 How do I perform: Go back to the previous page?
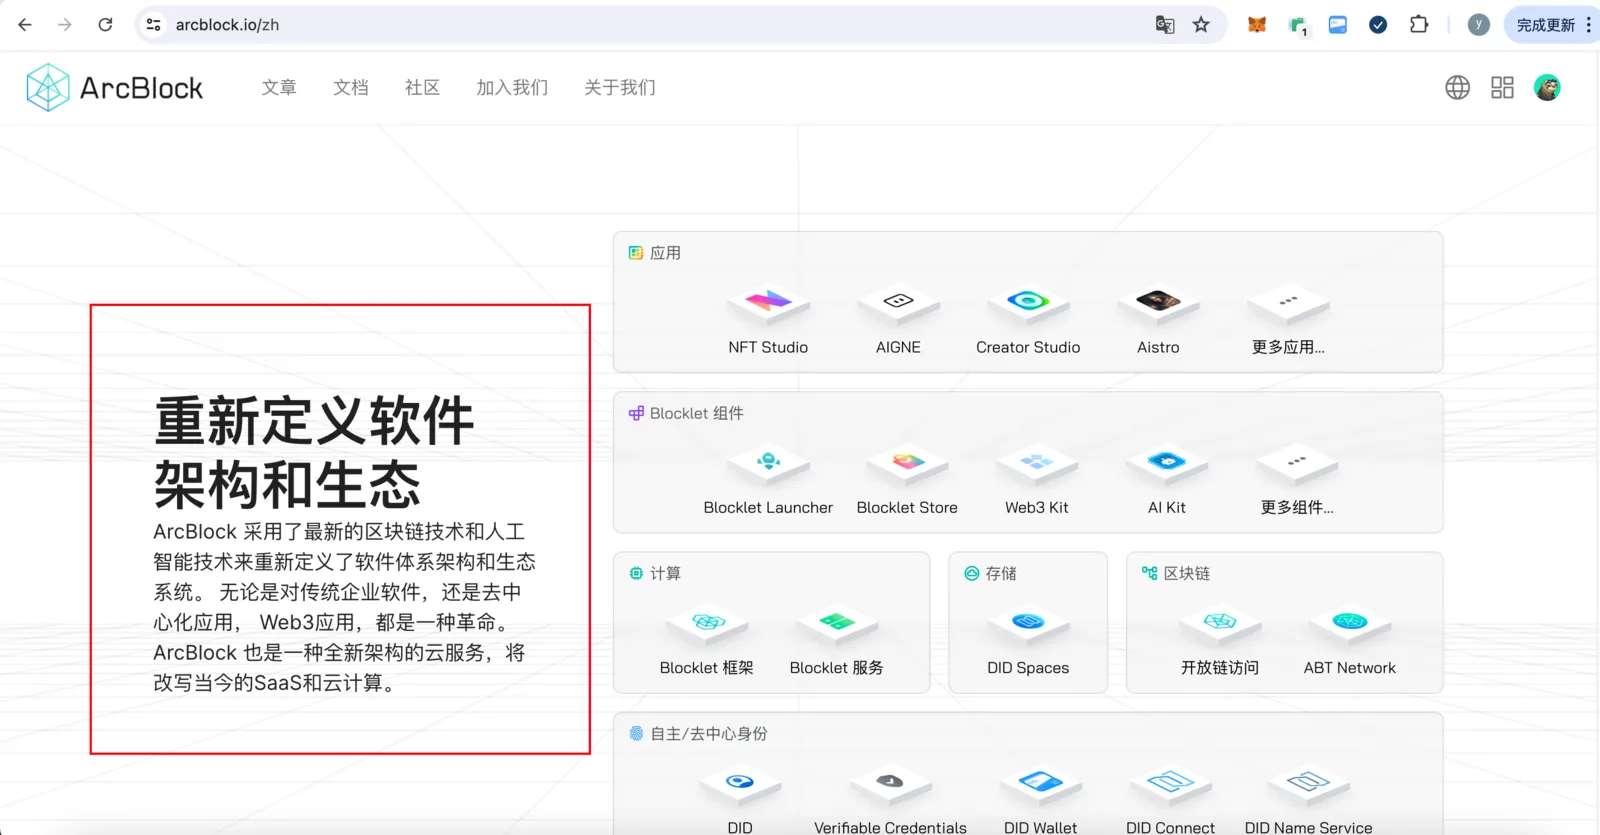coord(25,25)
